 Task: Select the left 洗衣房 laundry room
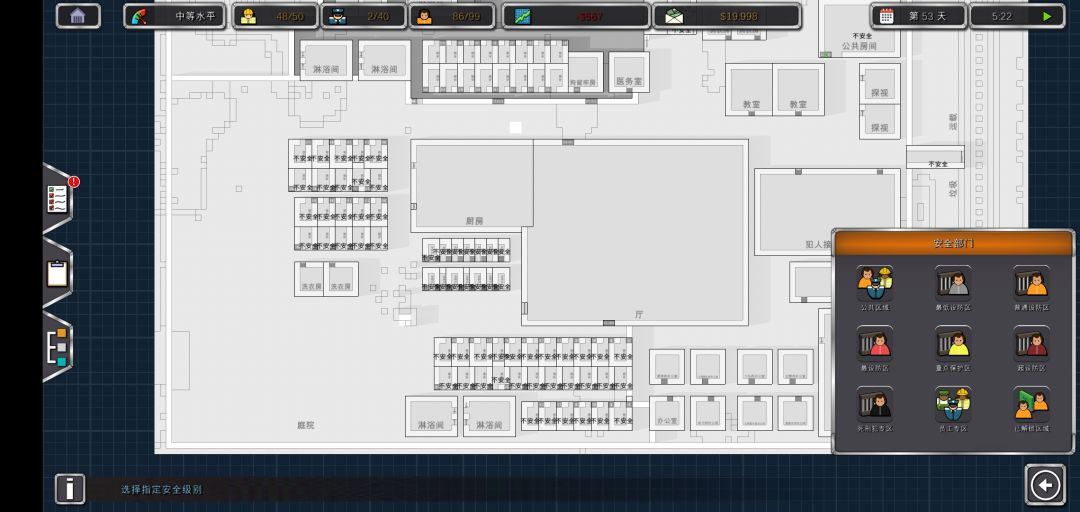click(x=311, y=279)
